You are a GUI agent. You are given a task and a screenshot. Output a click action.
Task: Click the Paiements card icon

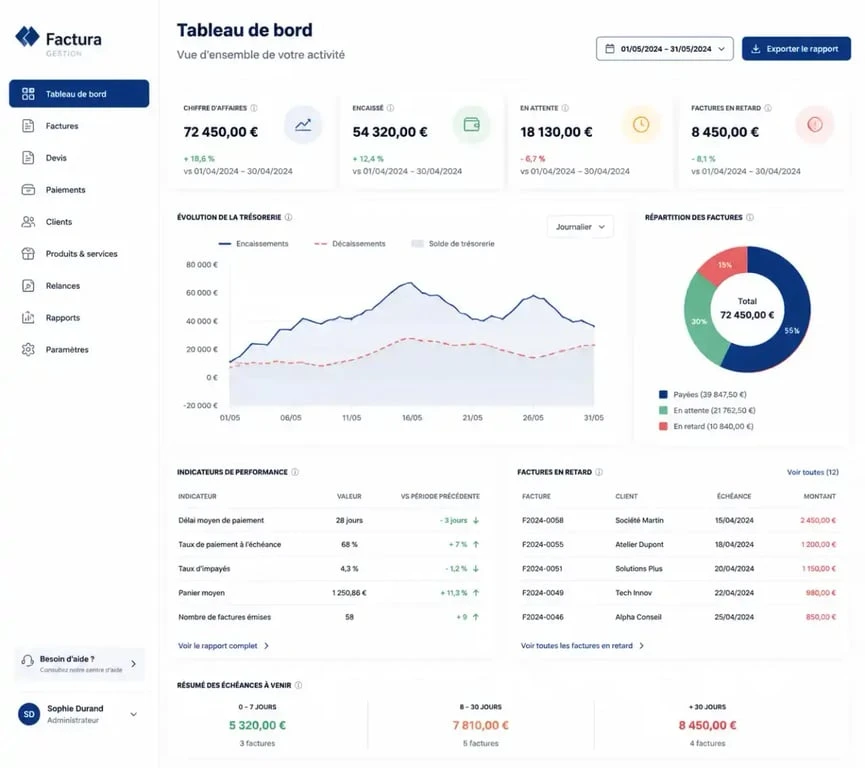(x=28, y=190)
